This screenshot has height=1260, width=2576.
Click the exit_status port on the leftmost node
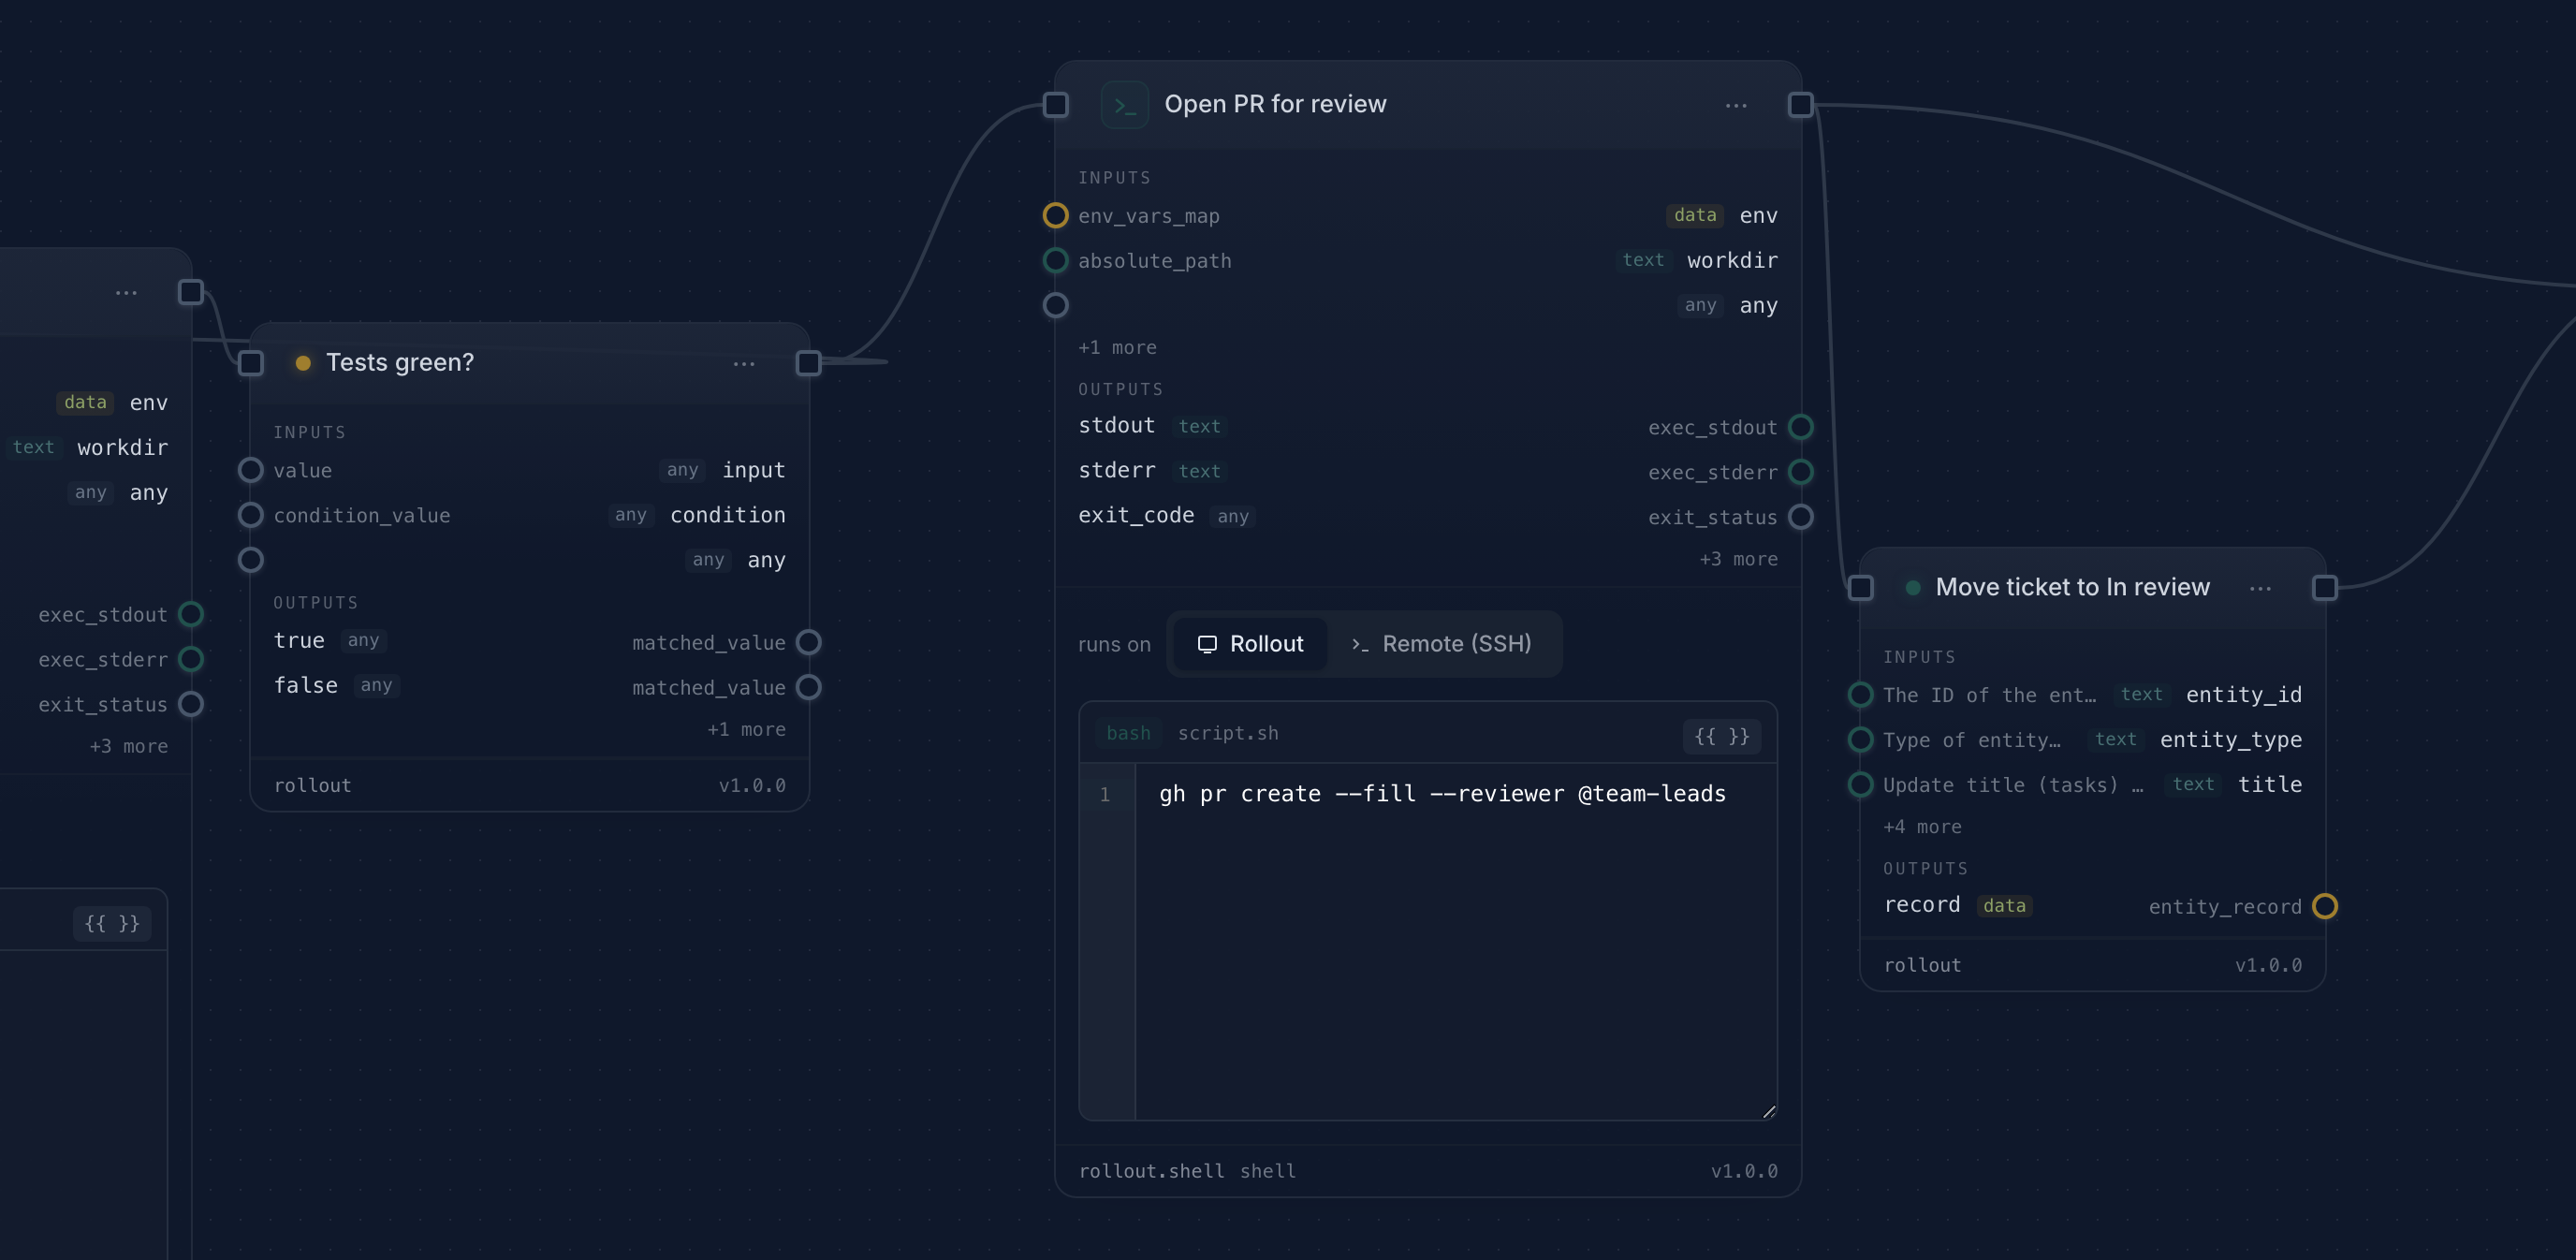190,704
